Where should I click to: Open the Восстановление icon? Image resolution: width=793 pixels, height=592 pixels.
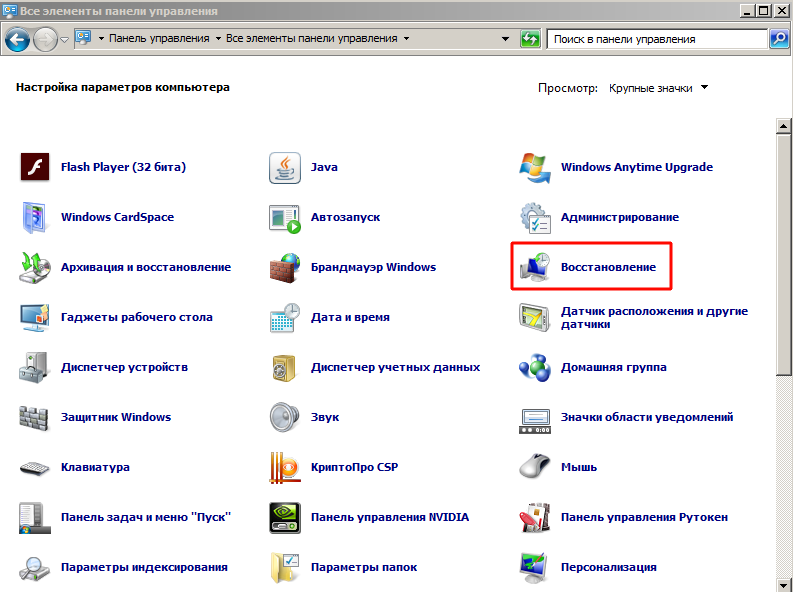pos(535,267)
